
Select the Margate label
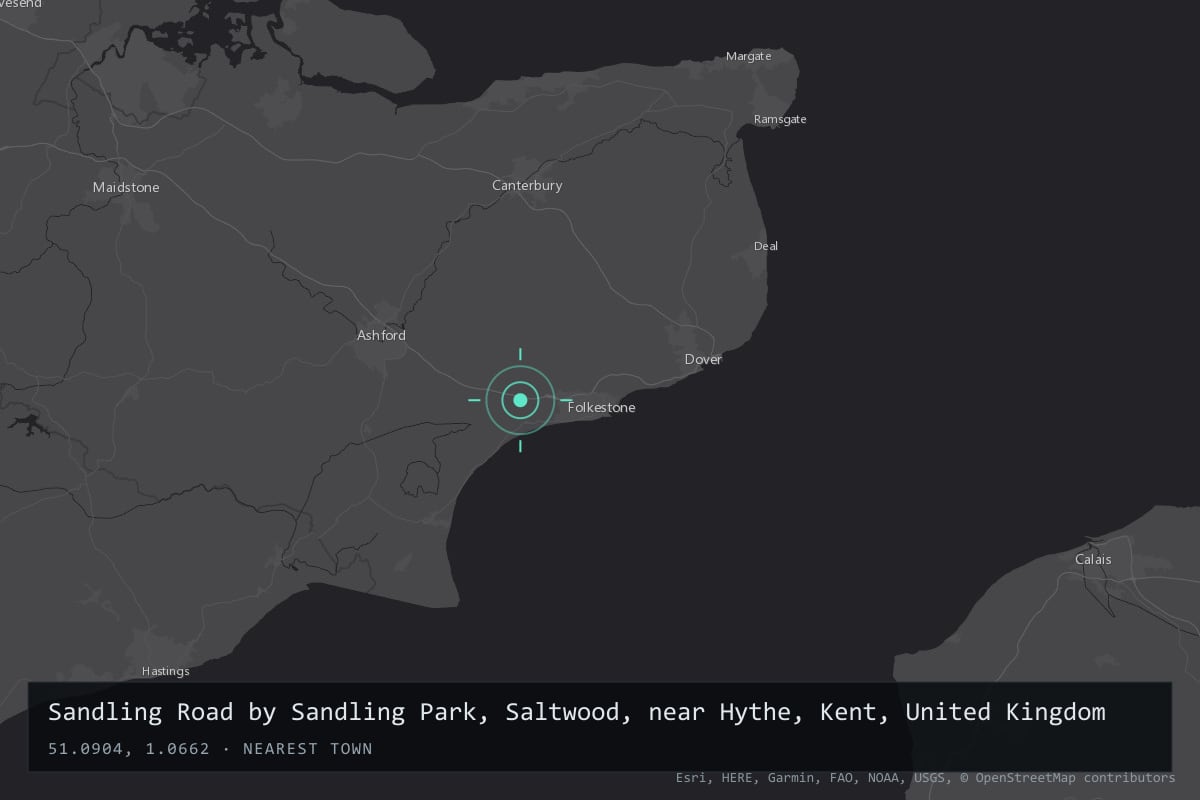point(749,56)
